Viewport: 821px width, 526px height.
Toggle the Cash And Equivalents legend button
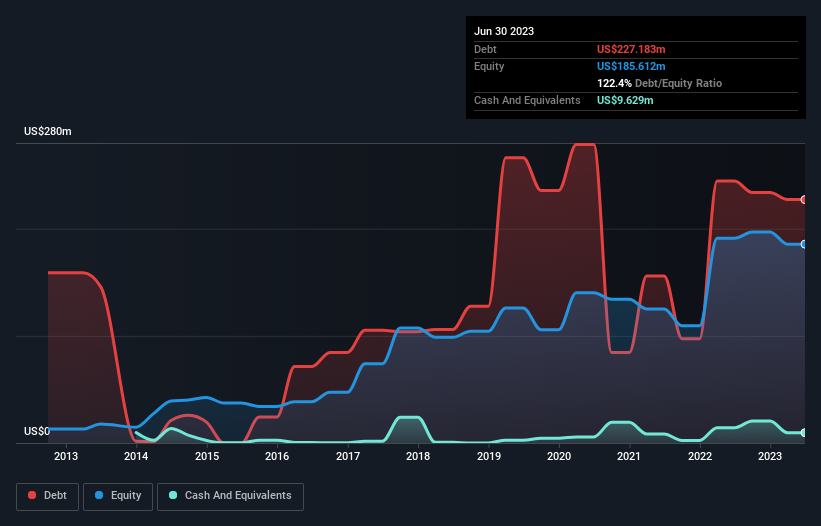230,496
